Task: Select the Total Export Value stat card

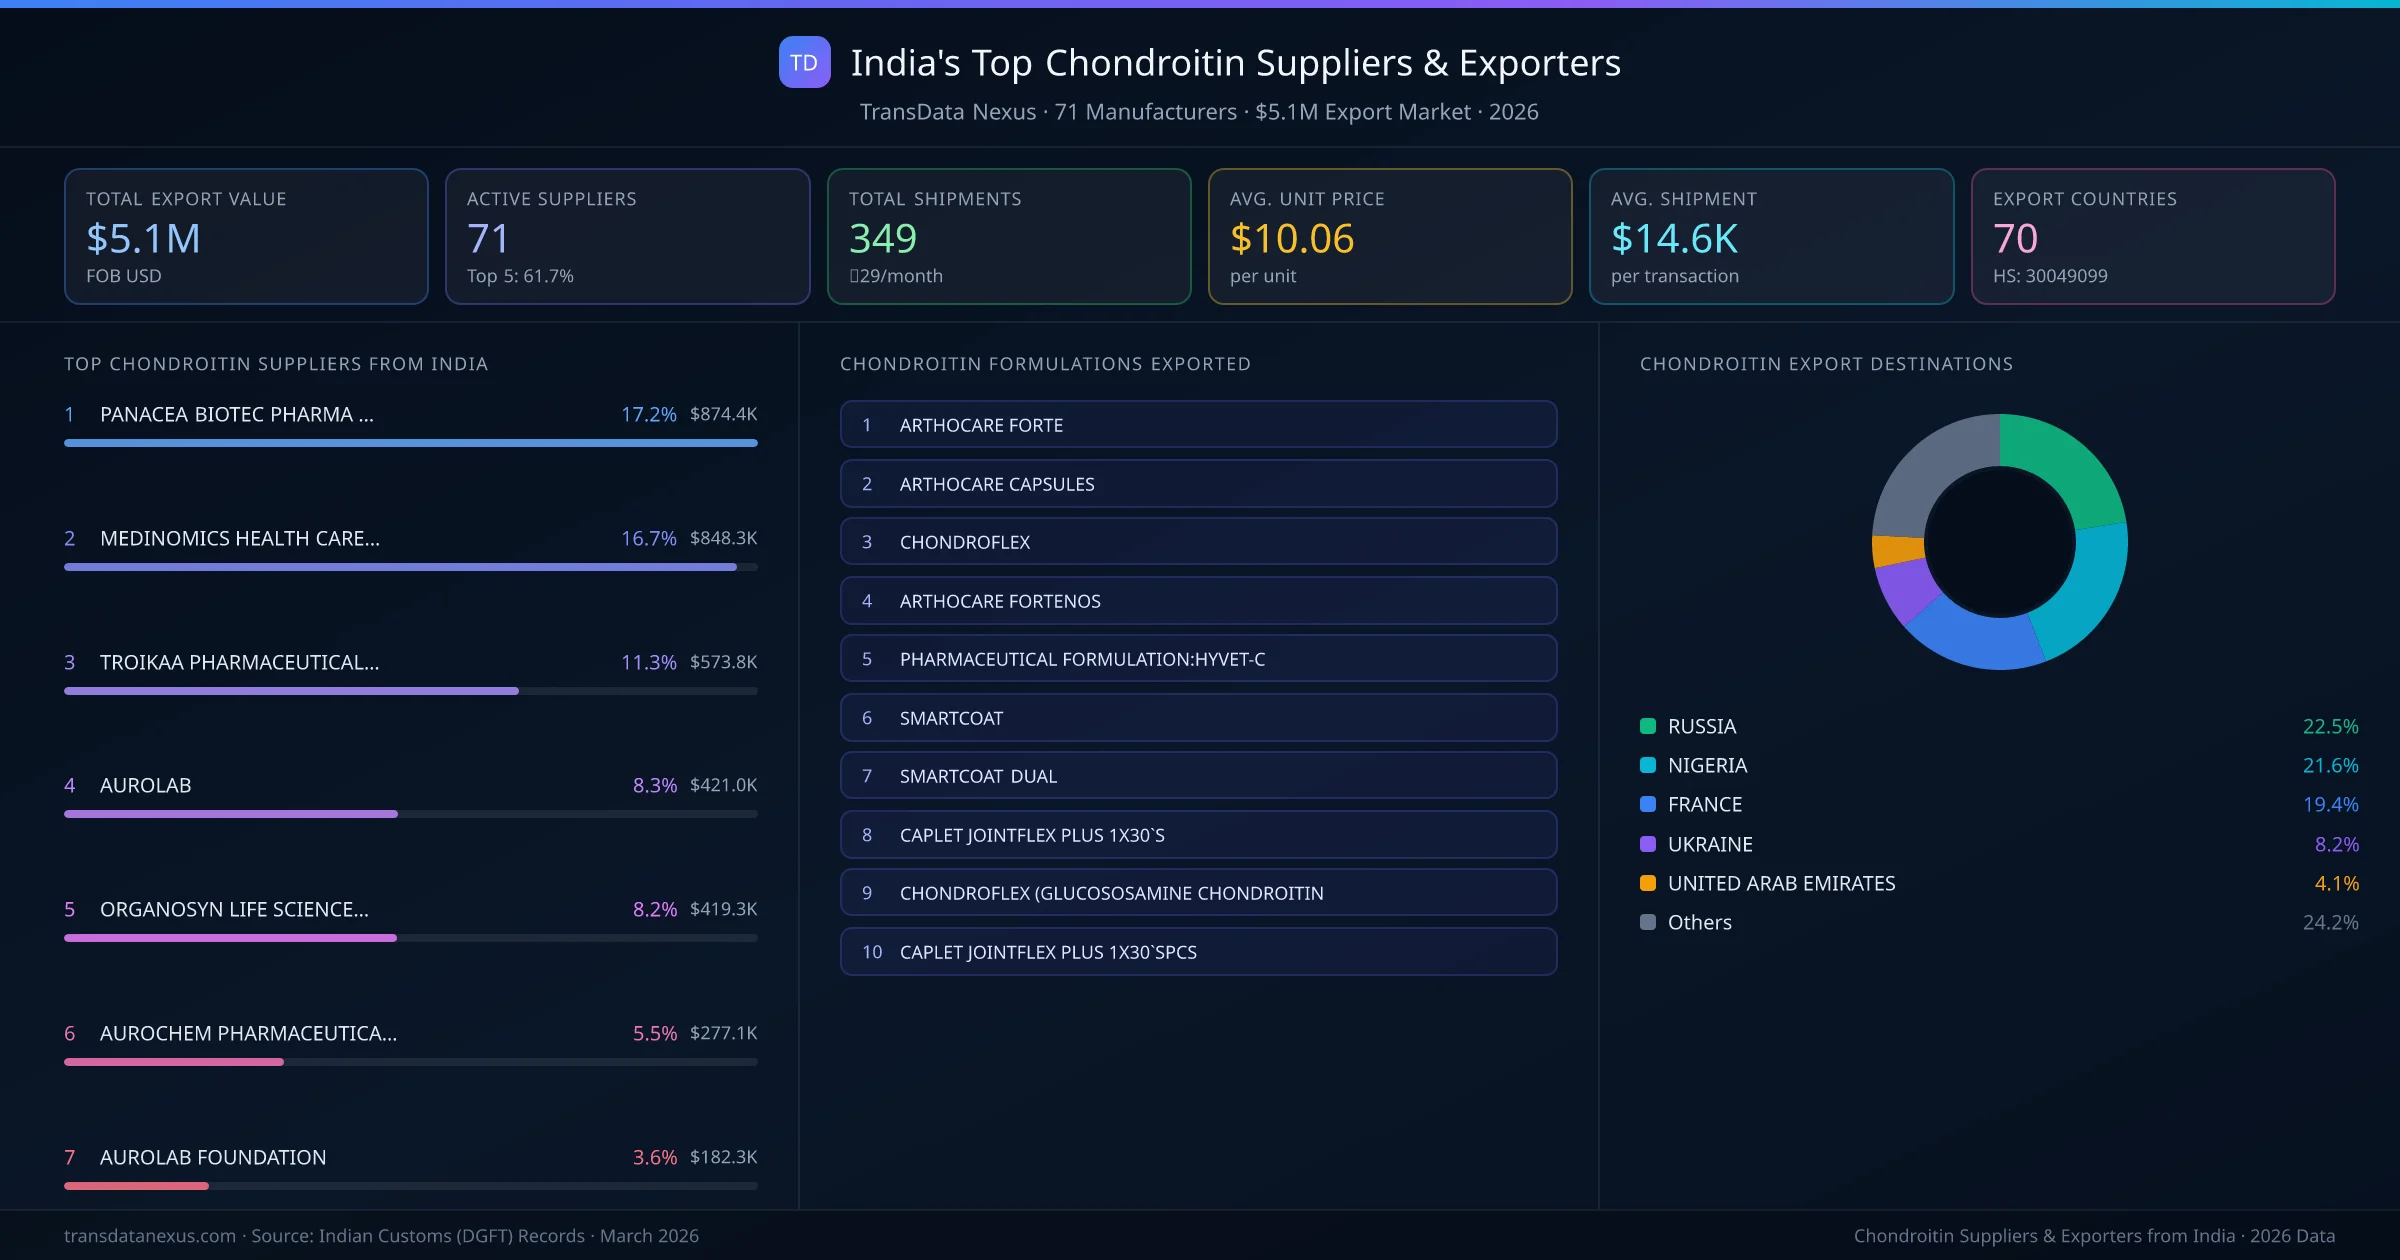Action: [x=246, y=236]
